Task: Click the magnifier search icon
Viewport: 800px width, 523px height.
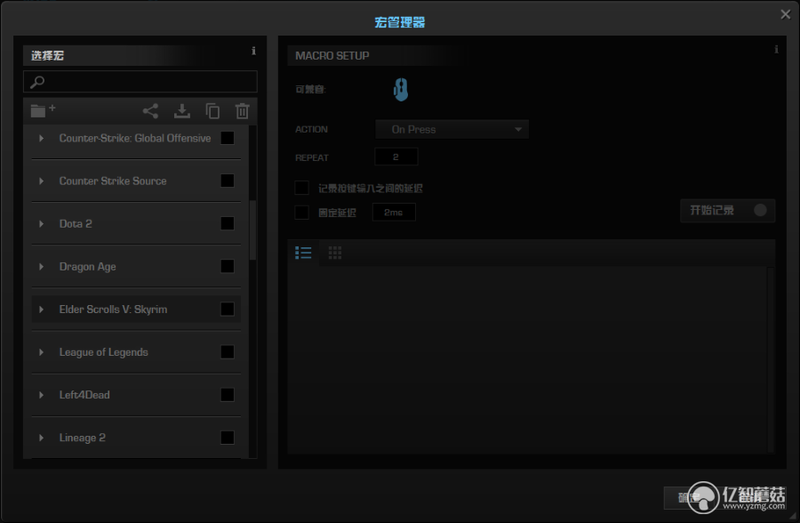Action: pos(37,82)
